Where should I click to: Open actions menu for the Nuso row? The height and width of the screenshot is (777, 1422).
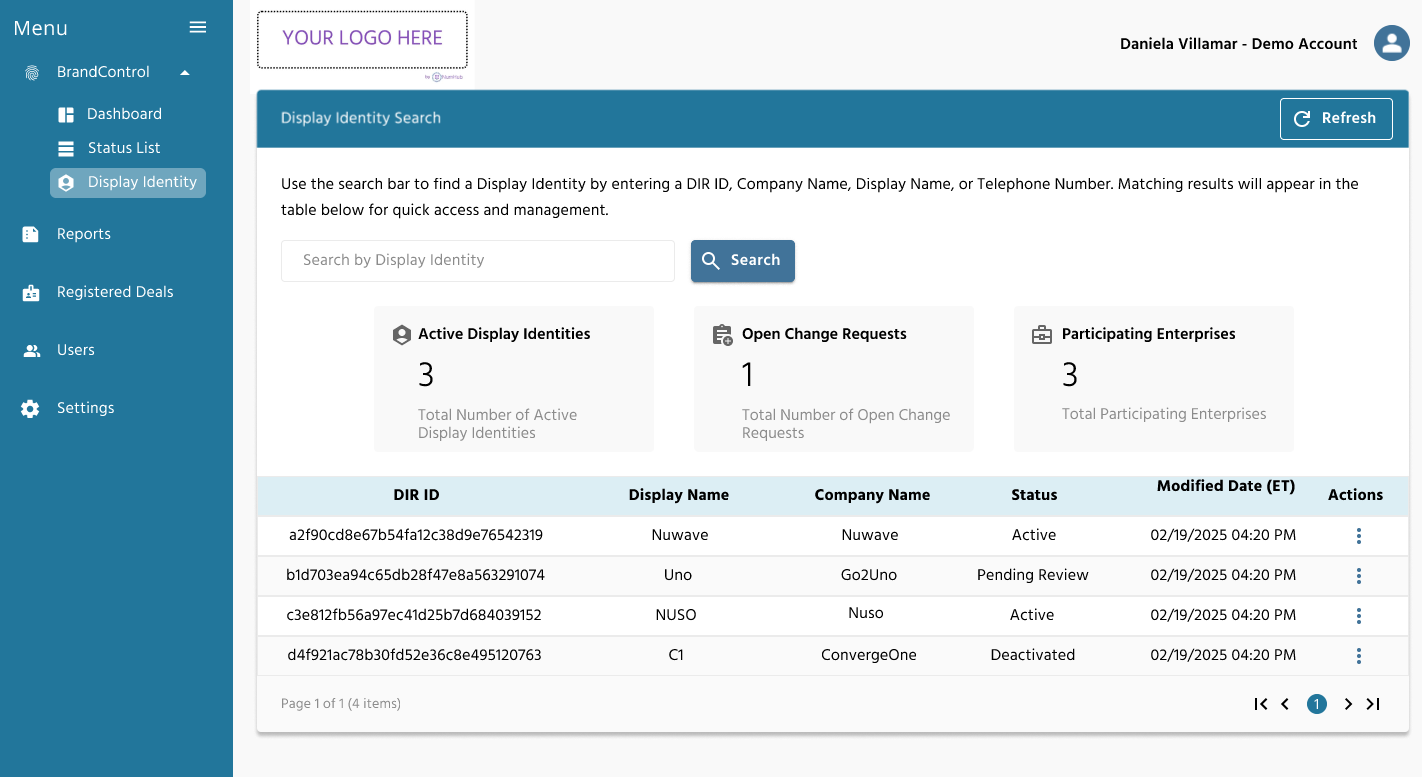[x=1358, y=616]
